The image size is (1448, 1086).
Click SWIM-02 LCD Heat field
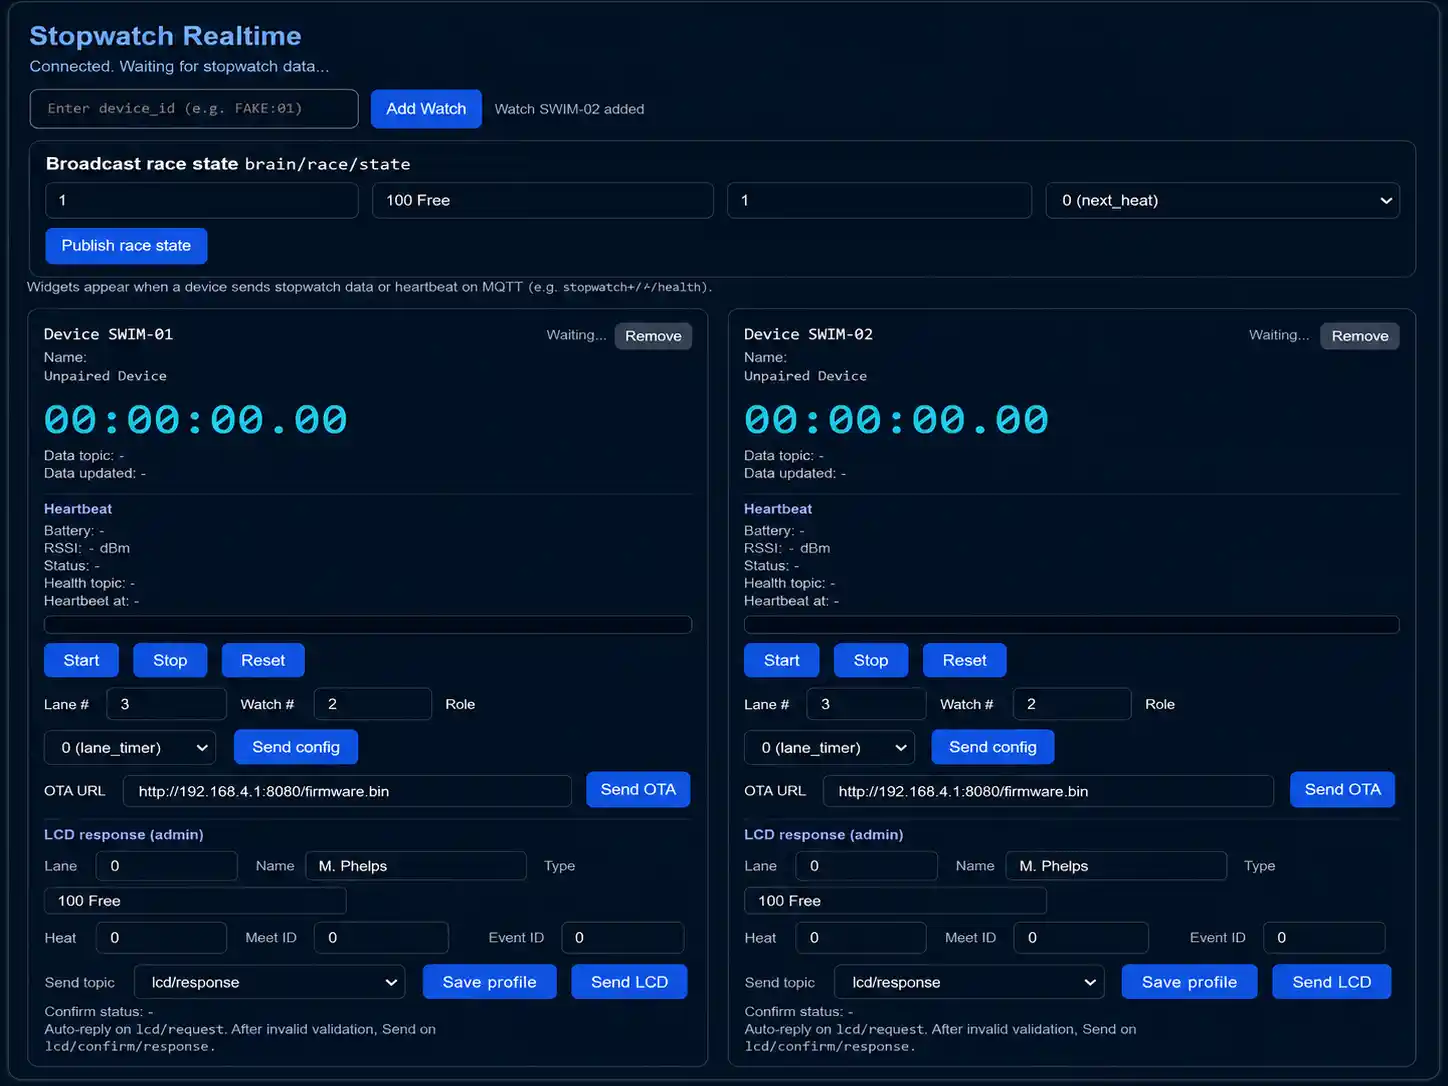(x=861, y=938)
